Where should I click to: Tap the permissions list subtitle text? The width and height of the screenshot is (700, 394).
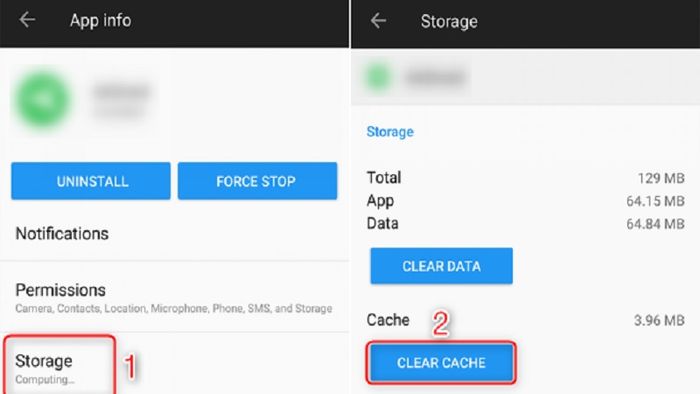pyautogui.click(x=174, y=308)
